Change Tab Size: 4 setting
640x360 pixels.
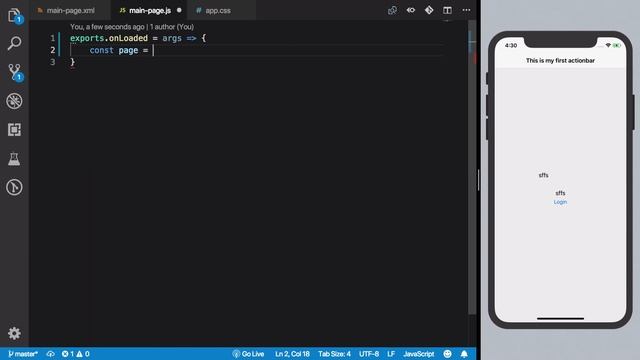[334, 354]
